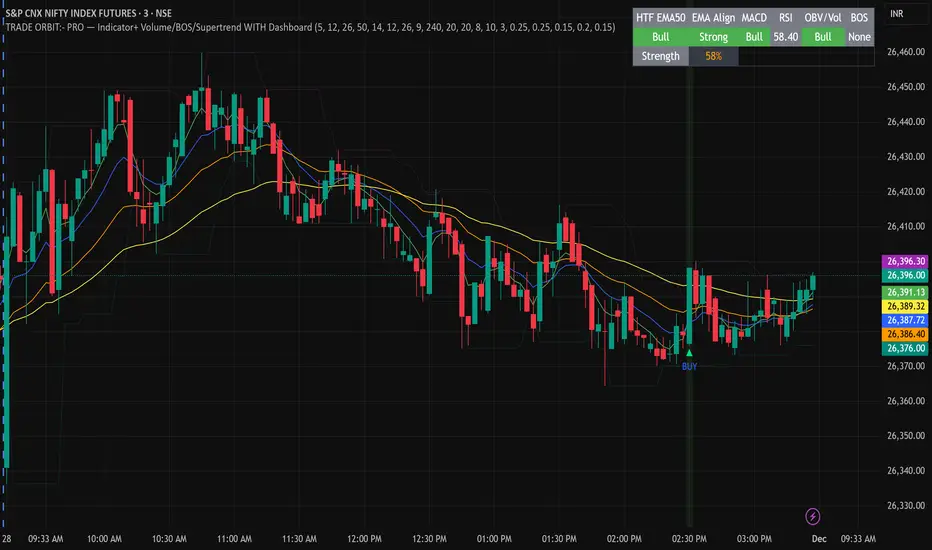932x550 pixels.
Task: Click the purple 26,396.30 price label
Action: point(906,261)
